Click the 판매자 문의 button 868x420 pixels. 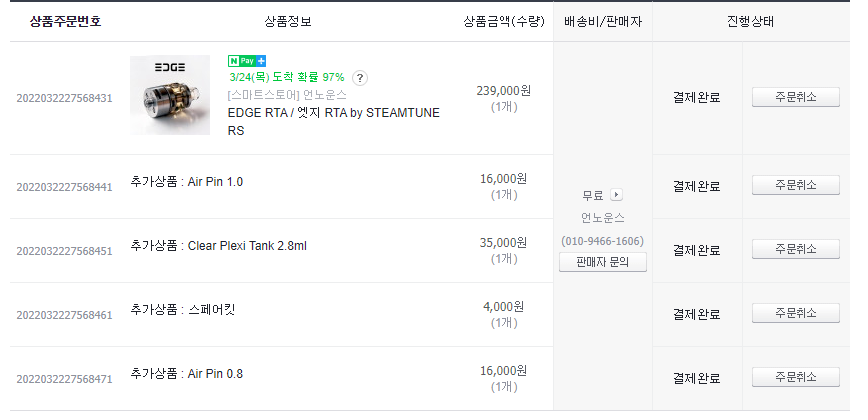(603, 263)
